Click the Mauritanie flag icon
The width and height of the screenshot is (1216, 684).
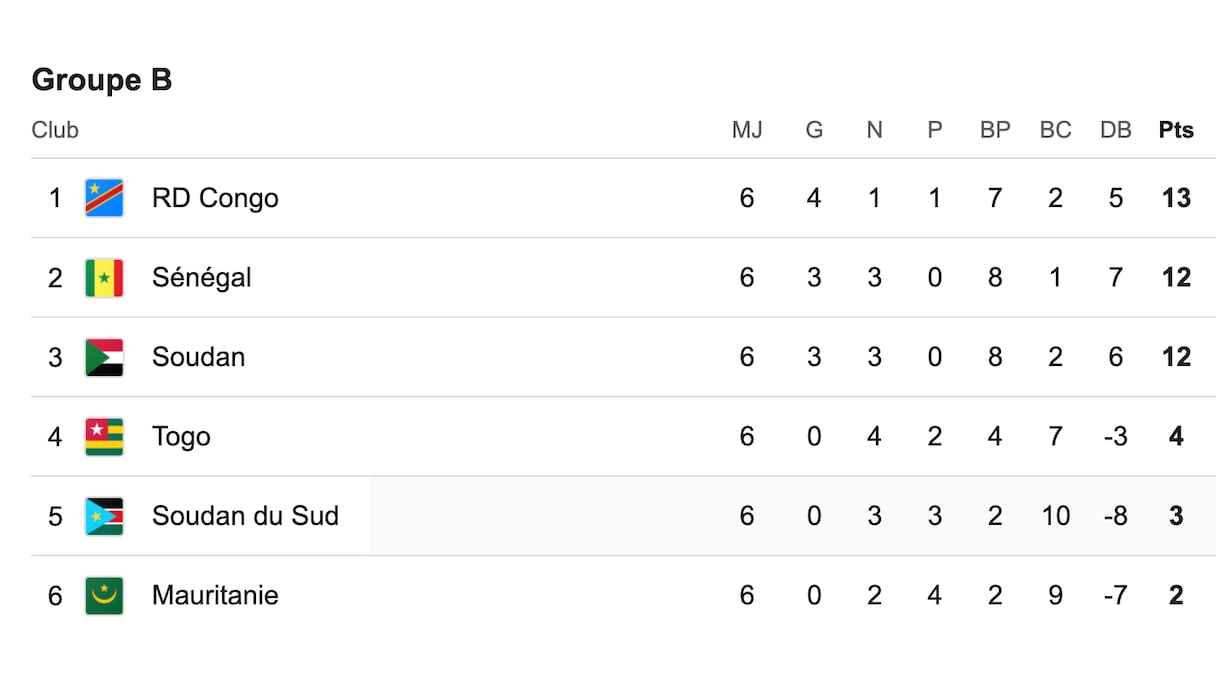pos(104,596)
